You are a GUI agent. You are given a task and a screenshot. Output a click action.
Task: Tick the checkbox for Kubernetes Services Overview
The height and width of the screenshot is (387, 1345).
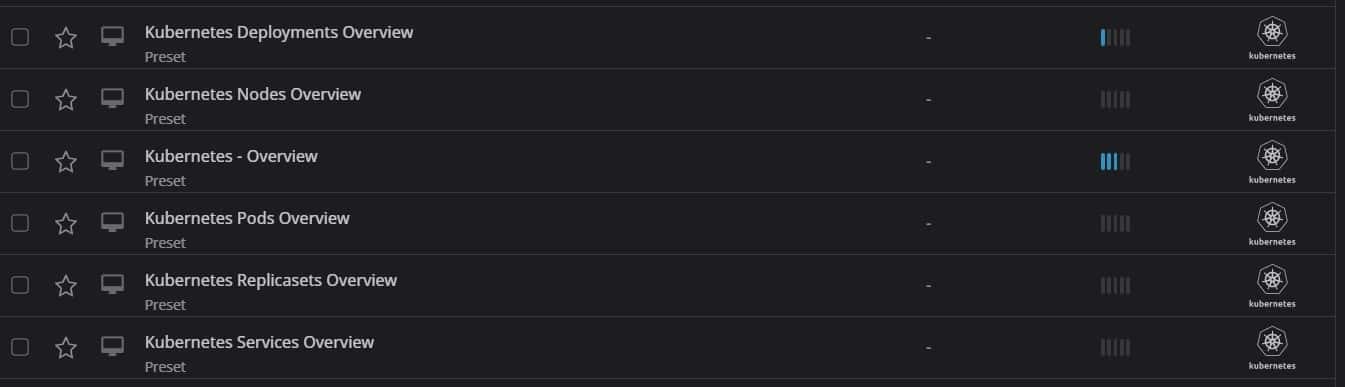tap(20, 347)
